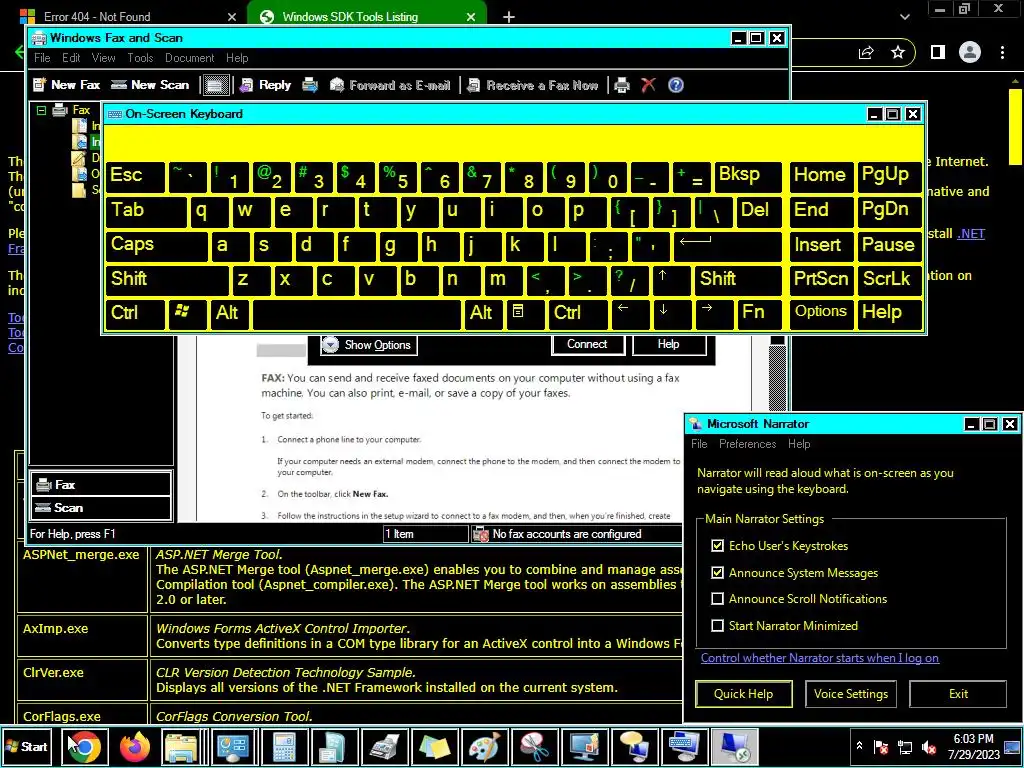Image resolution: width=1024 pixels, height=768 pixels.
Task: Click the Fax preview pane scrollbar
Action: tap(777, 372)
